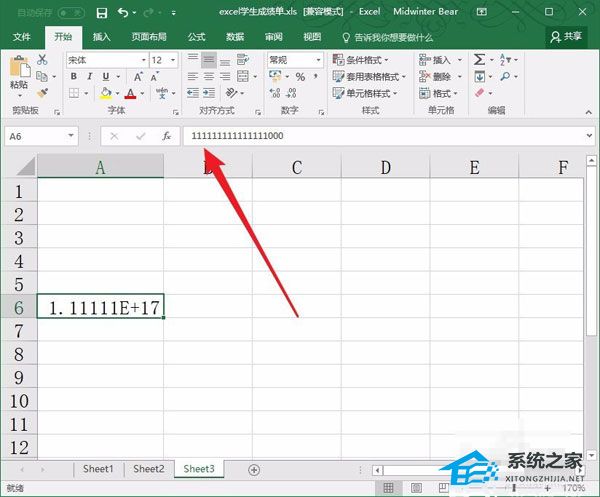Center text horizontally
Screen dimensions: 600x497
pos(209,77)
